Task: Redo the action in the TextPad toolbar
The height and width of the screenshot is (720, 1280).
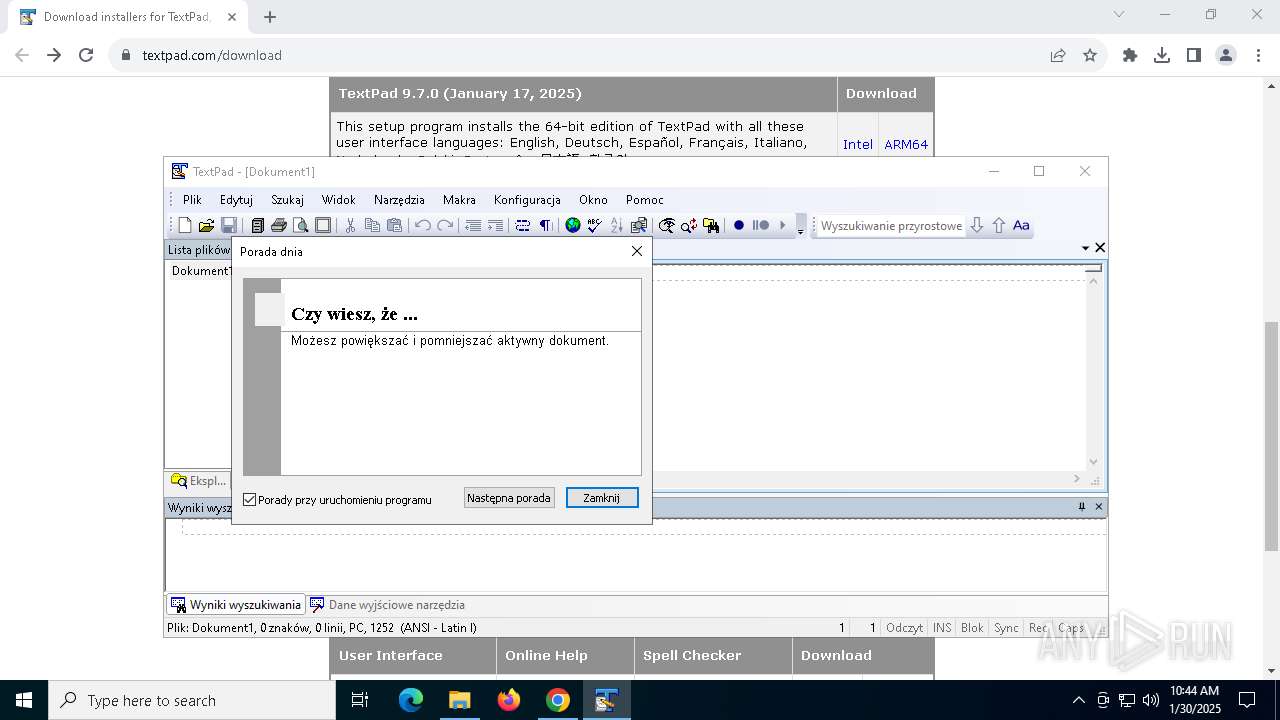Action: point(445,225)
